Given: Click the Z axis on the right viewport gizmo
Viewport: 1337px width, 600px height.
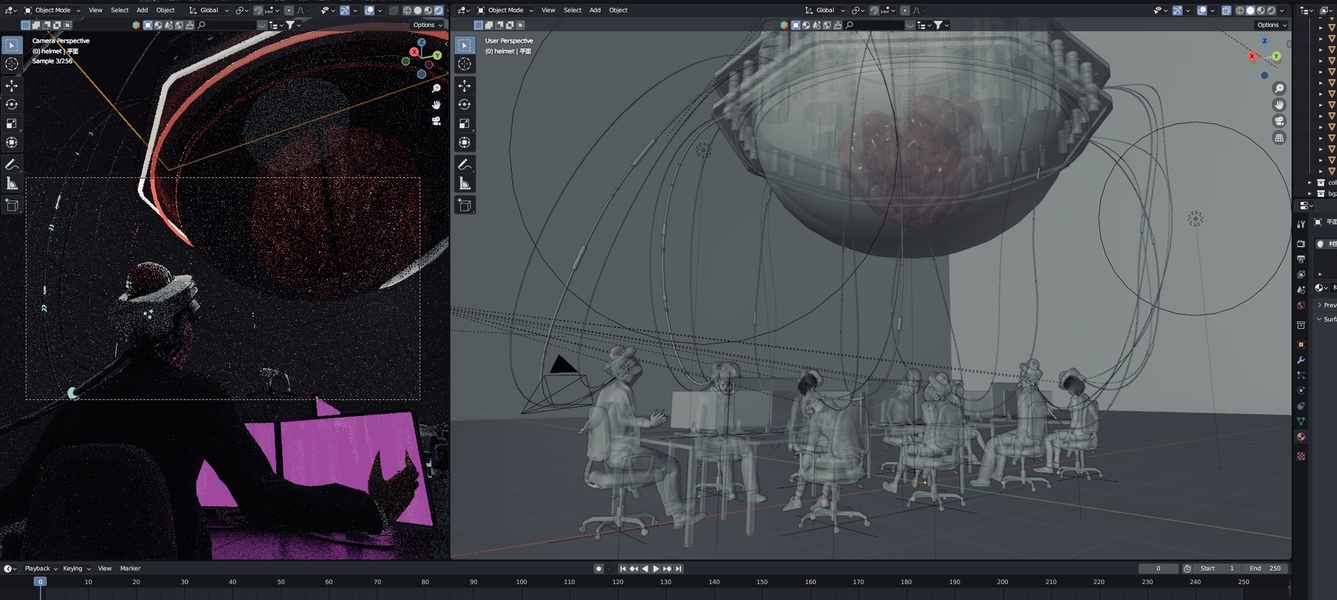Looking at the screenshot, I should pos(1264,42).
